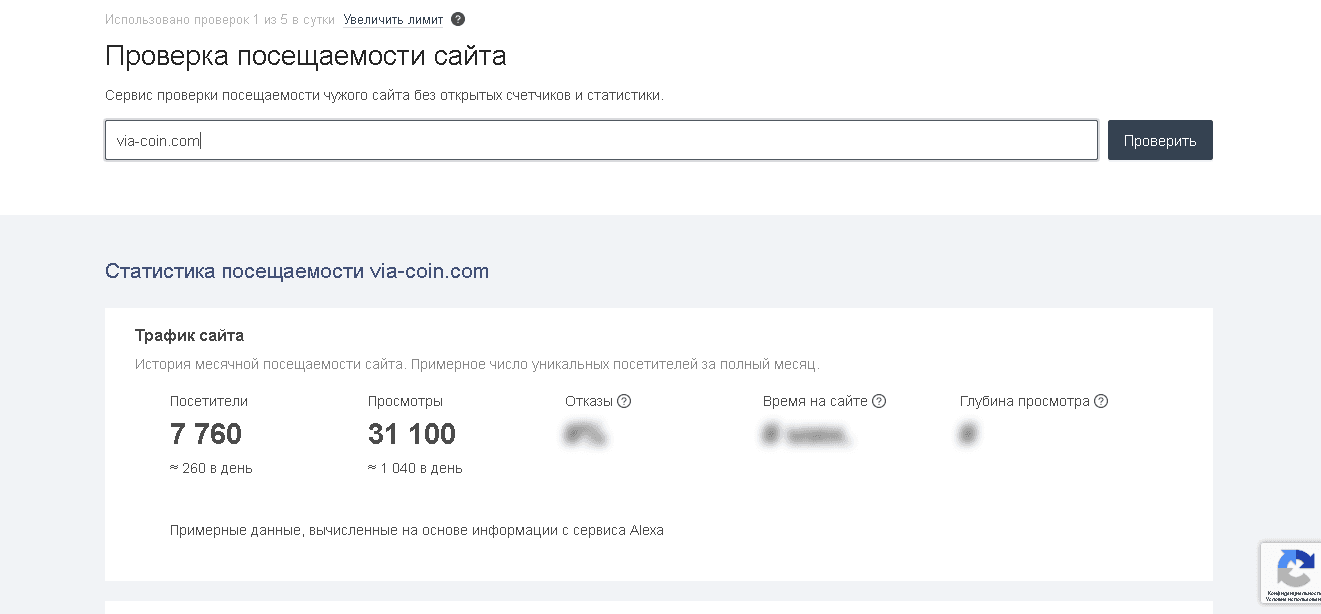Click the Проверка посещаемости сайта heading
The image size is (1321, 614).
tap(305, 56)
